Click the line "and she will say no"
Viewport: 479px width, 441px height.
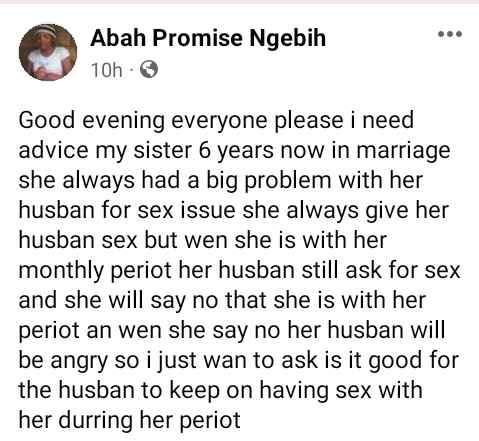tap(222, 300)
